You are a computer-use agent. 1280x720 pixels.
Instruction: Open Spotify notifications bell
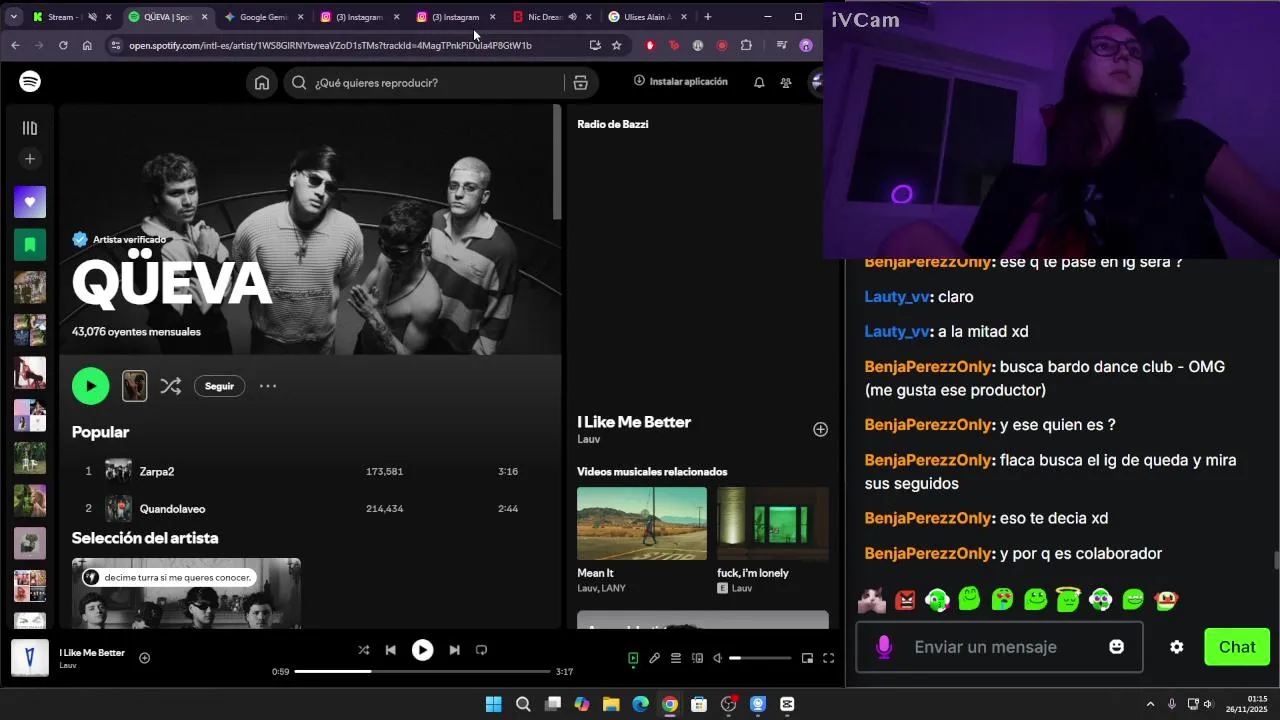759,82
